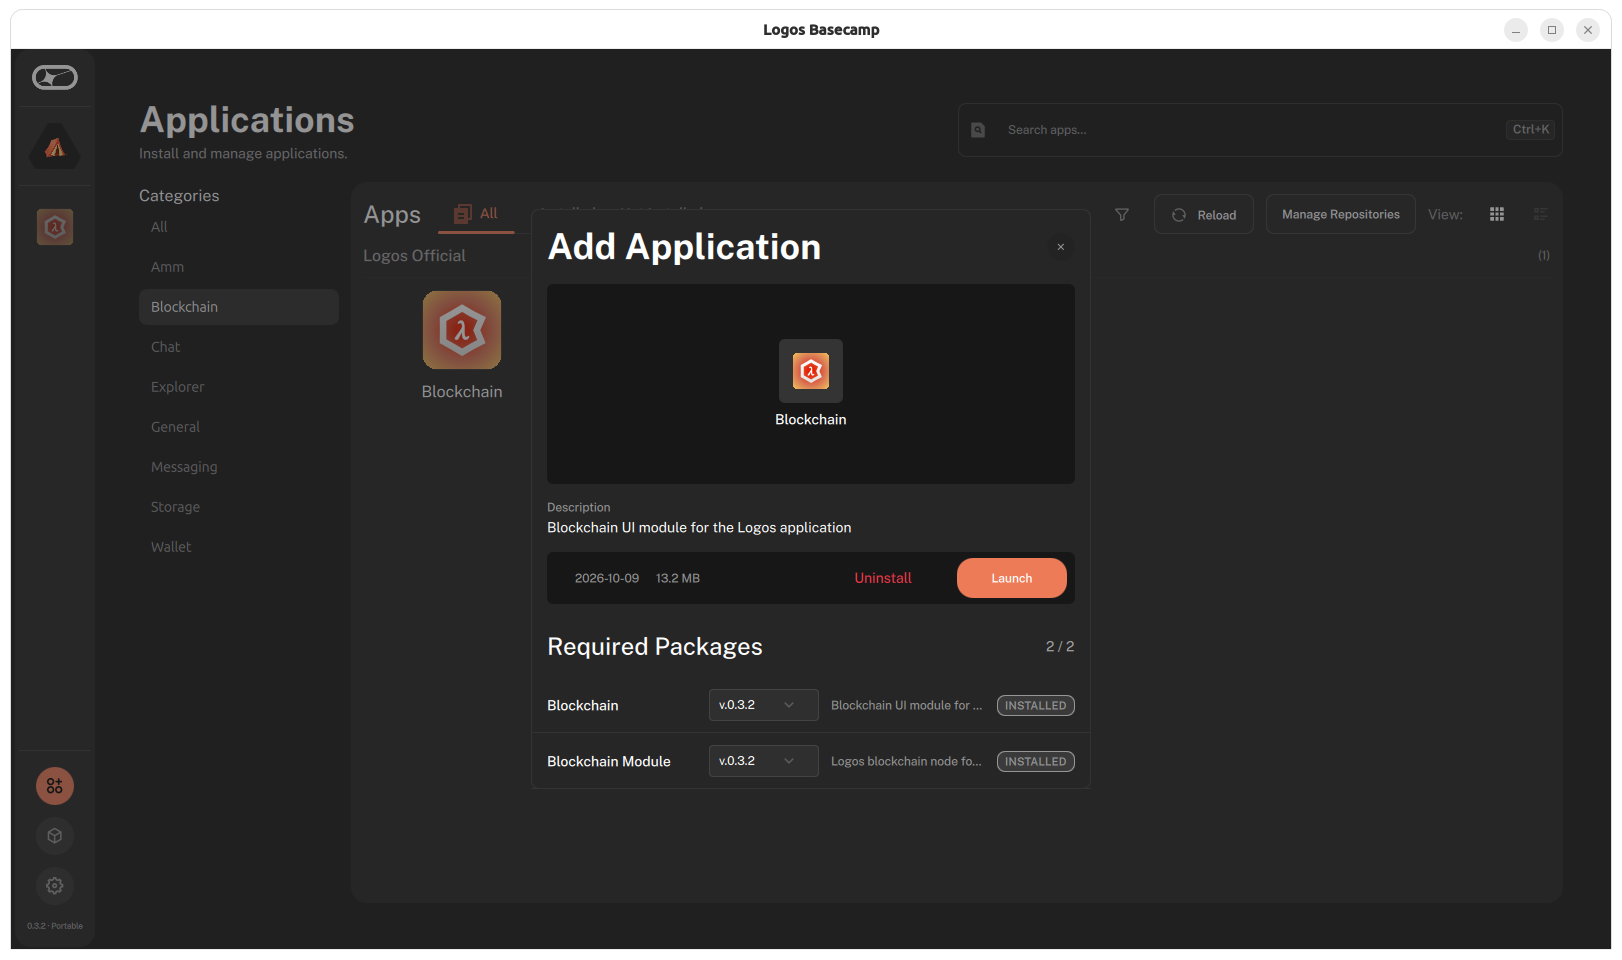The image size is (1622, 960).
Task: Close the Add Application dialog
Action: 1061,247
